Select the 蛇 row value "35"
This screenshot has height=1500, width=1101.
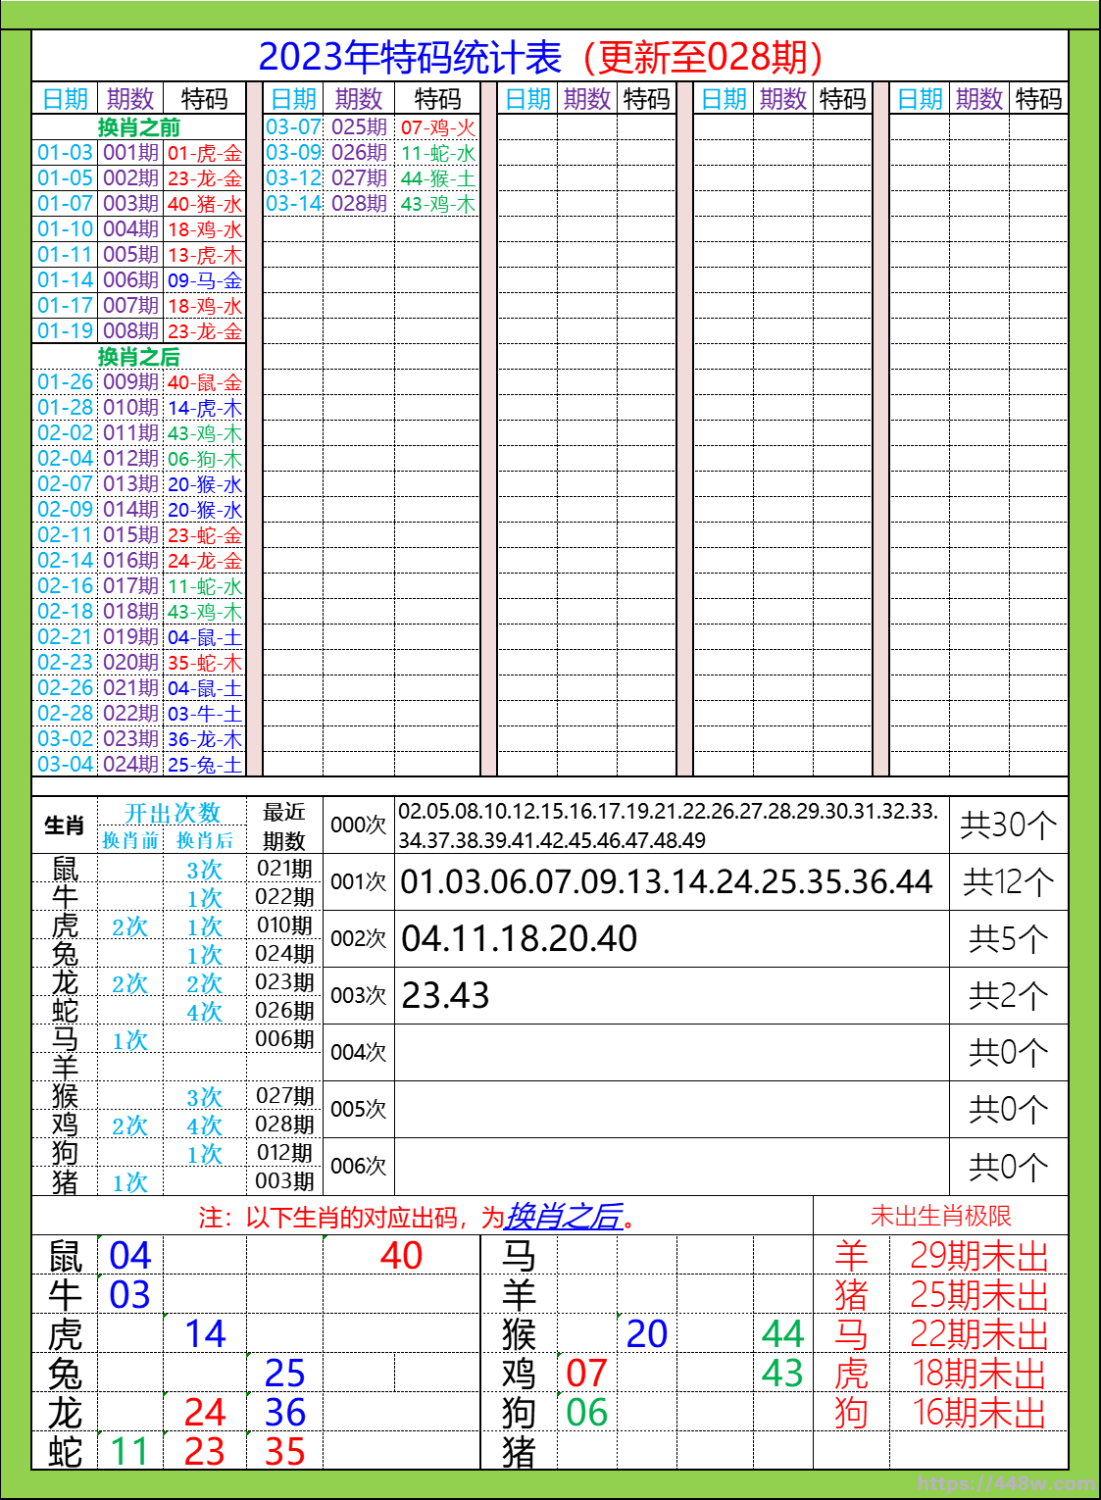tap(285, 1452)
